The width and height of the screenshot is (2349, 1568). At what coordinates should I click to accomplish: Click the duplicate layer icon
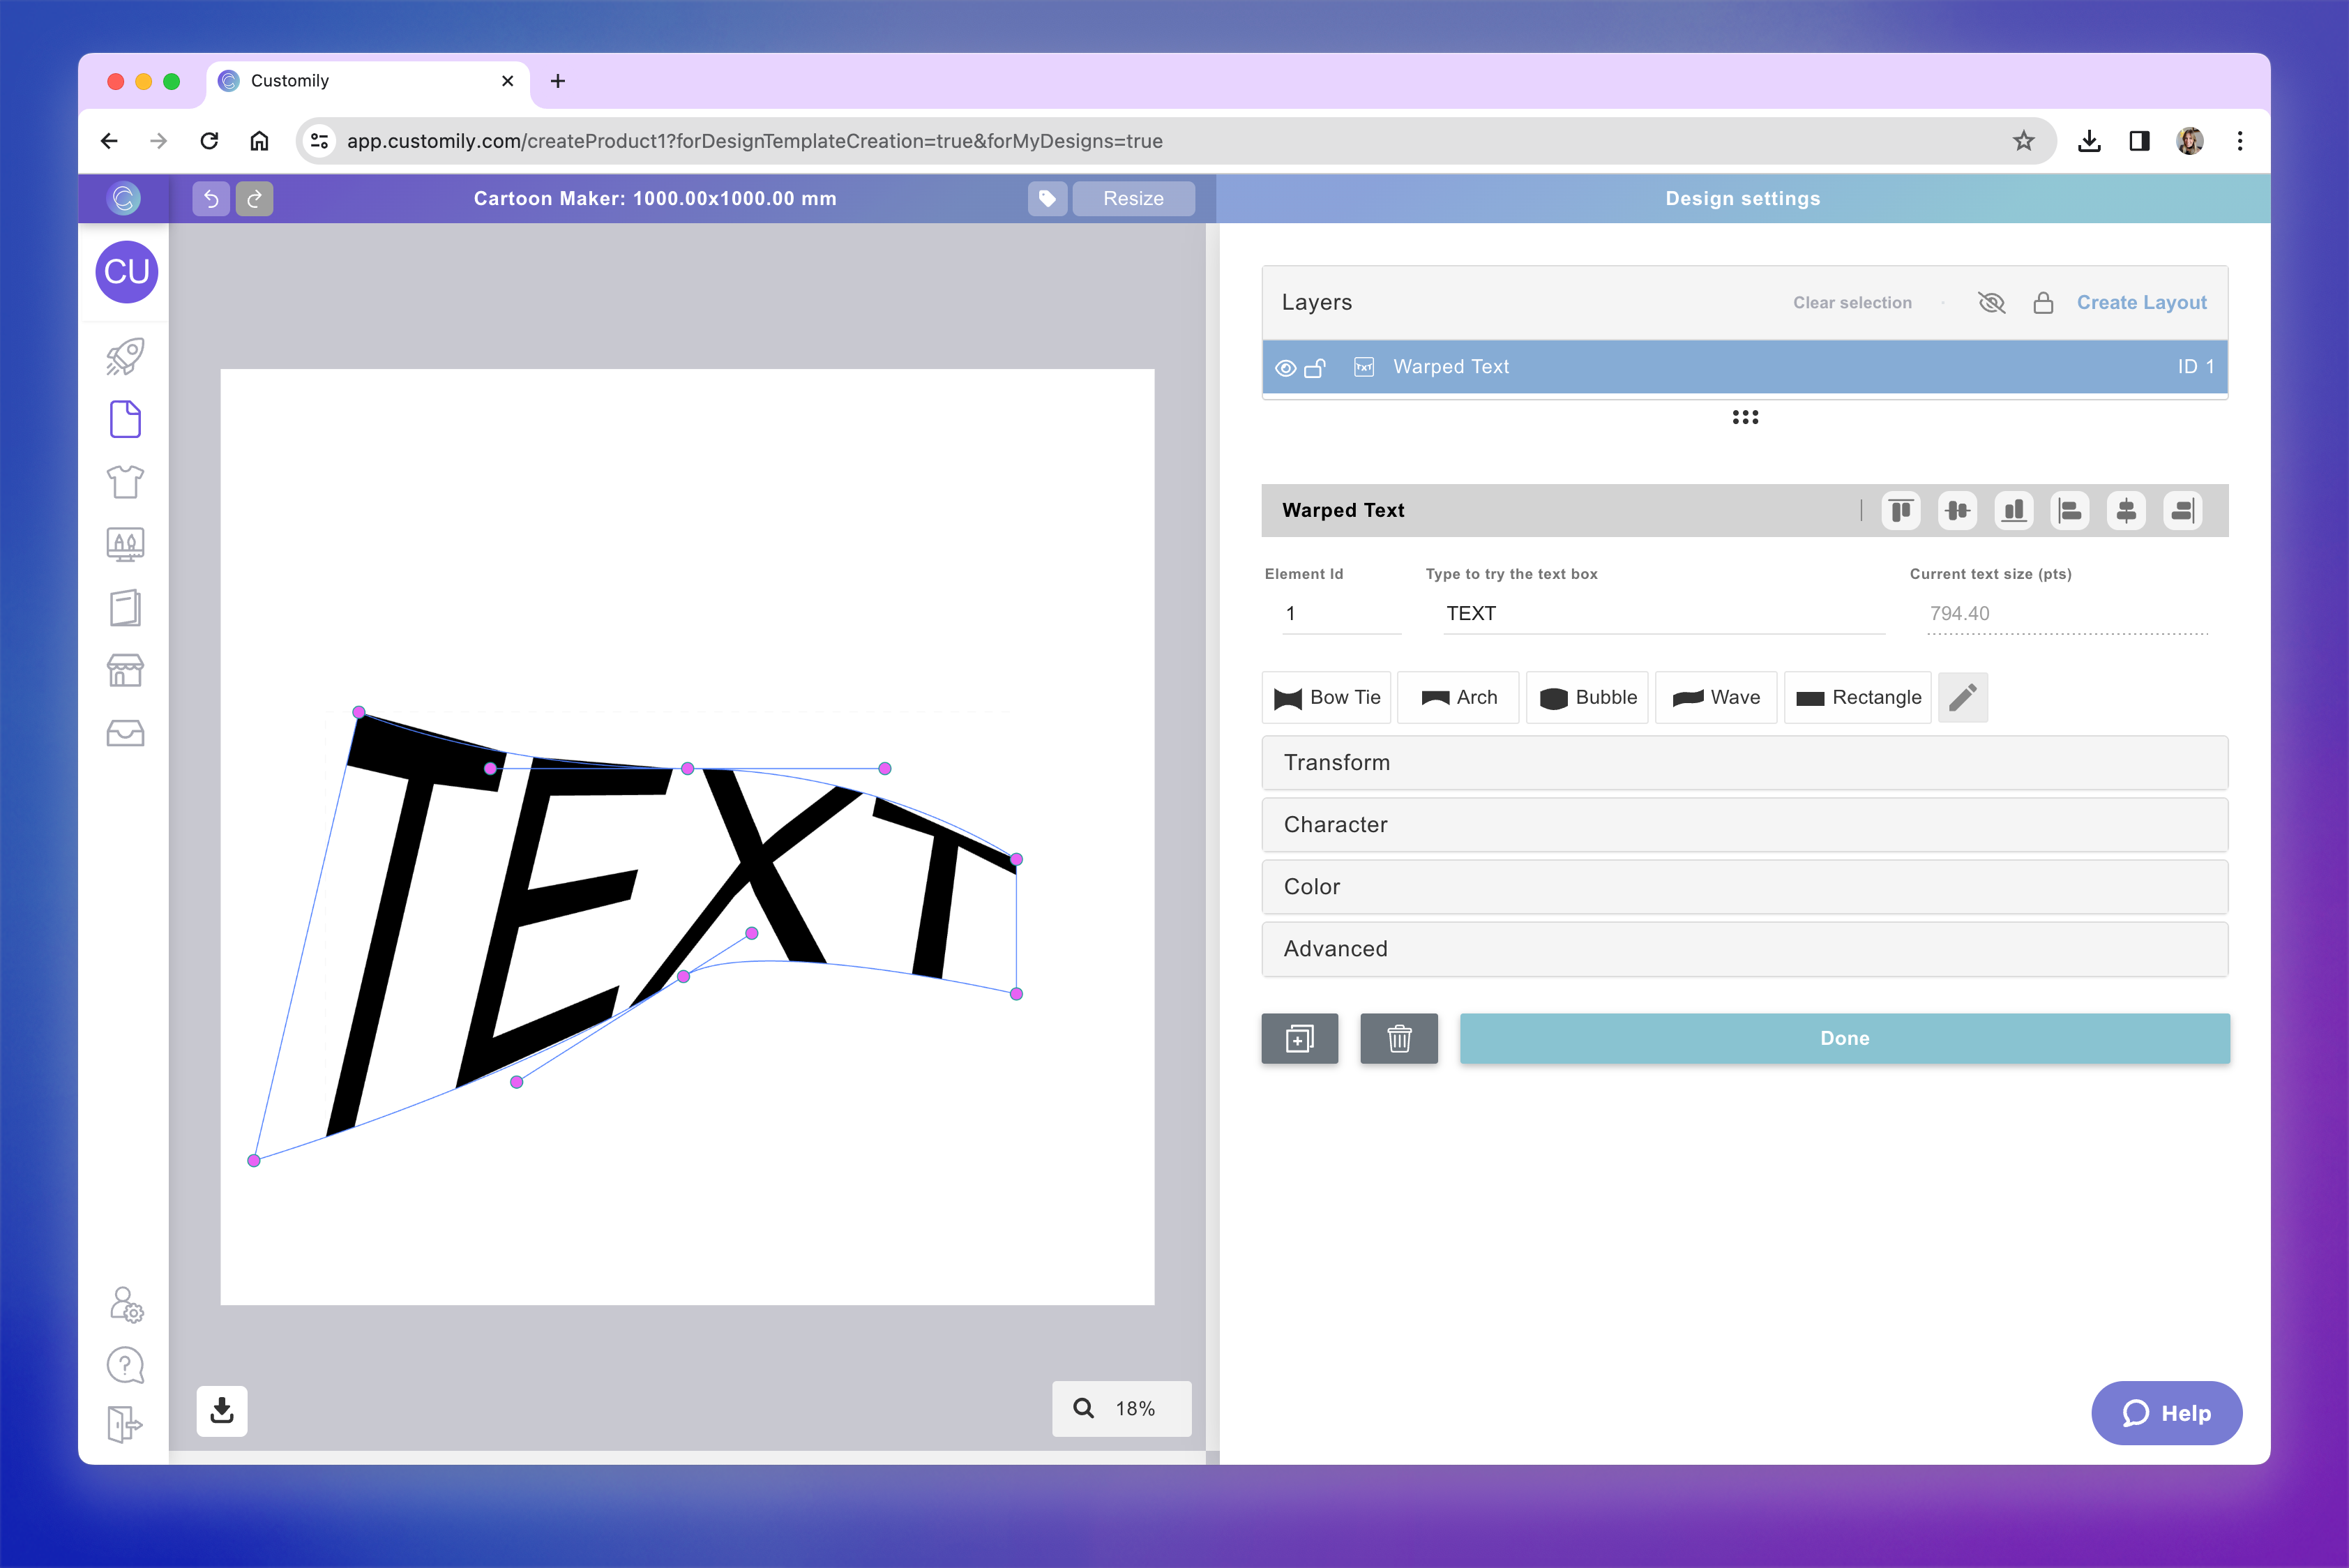(1299, 1038)
